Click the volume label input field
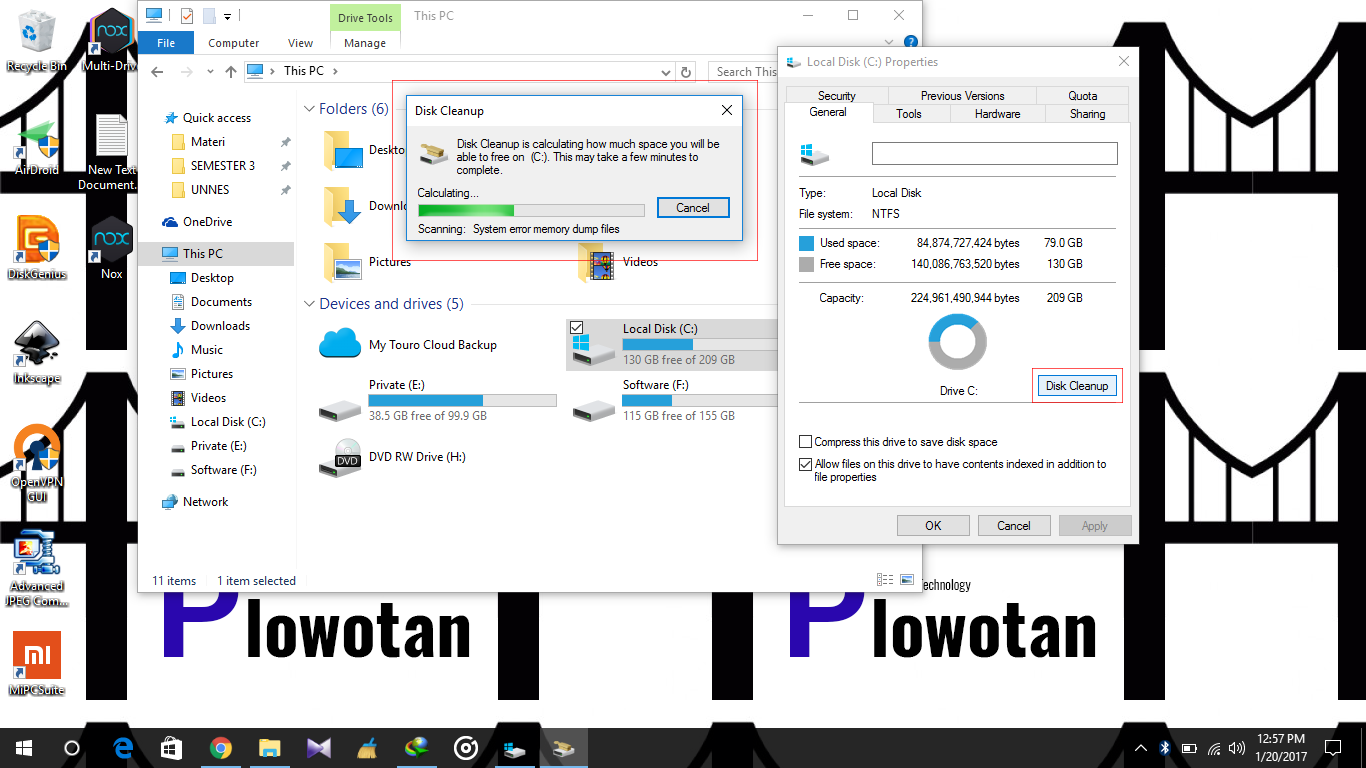 pyautogui.click(x=993, y=153)
